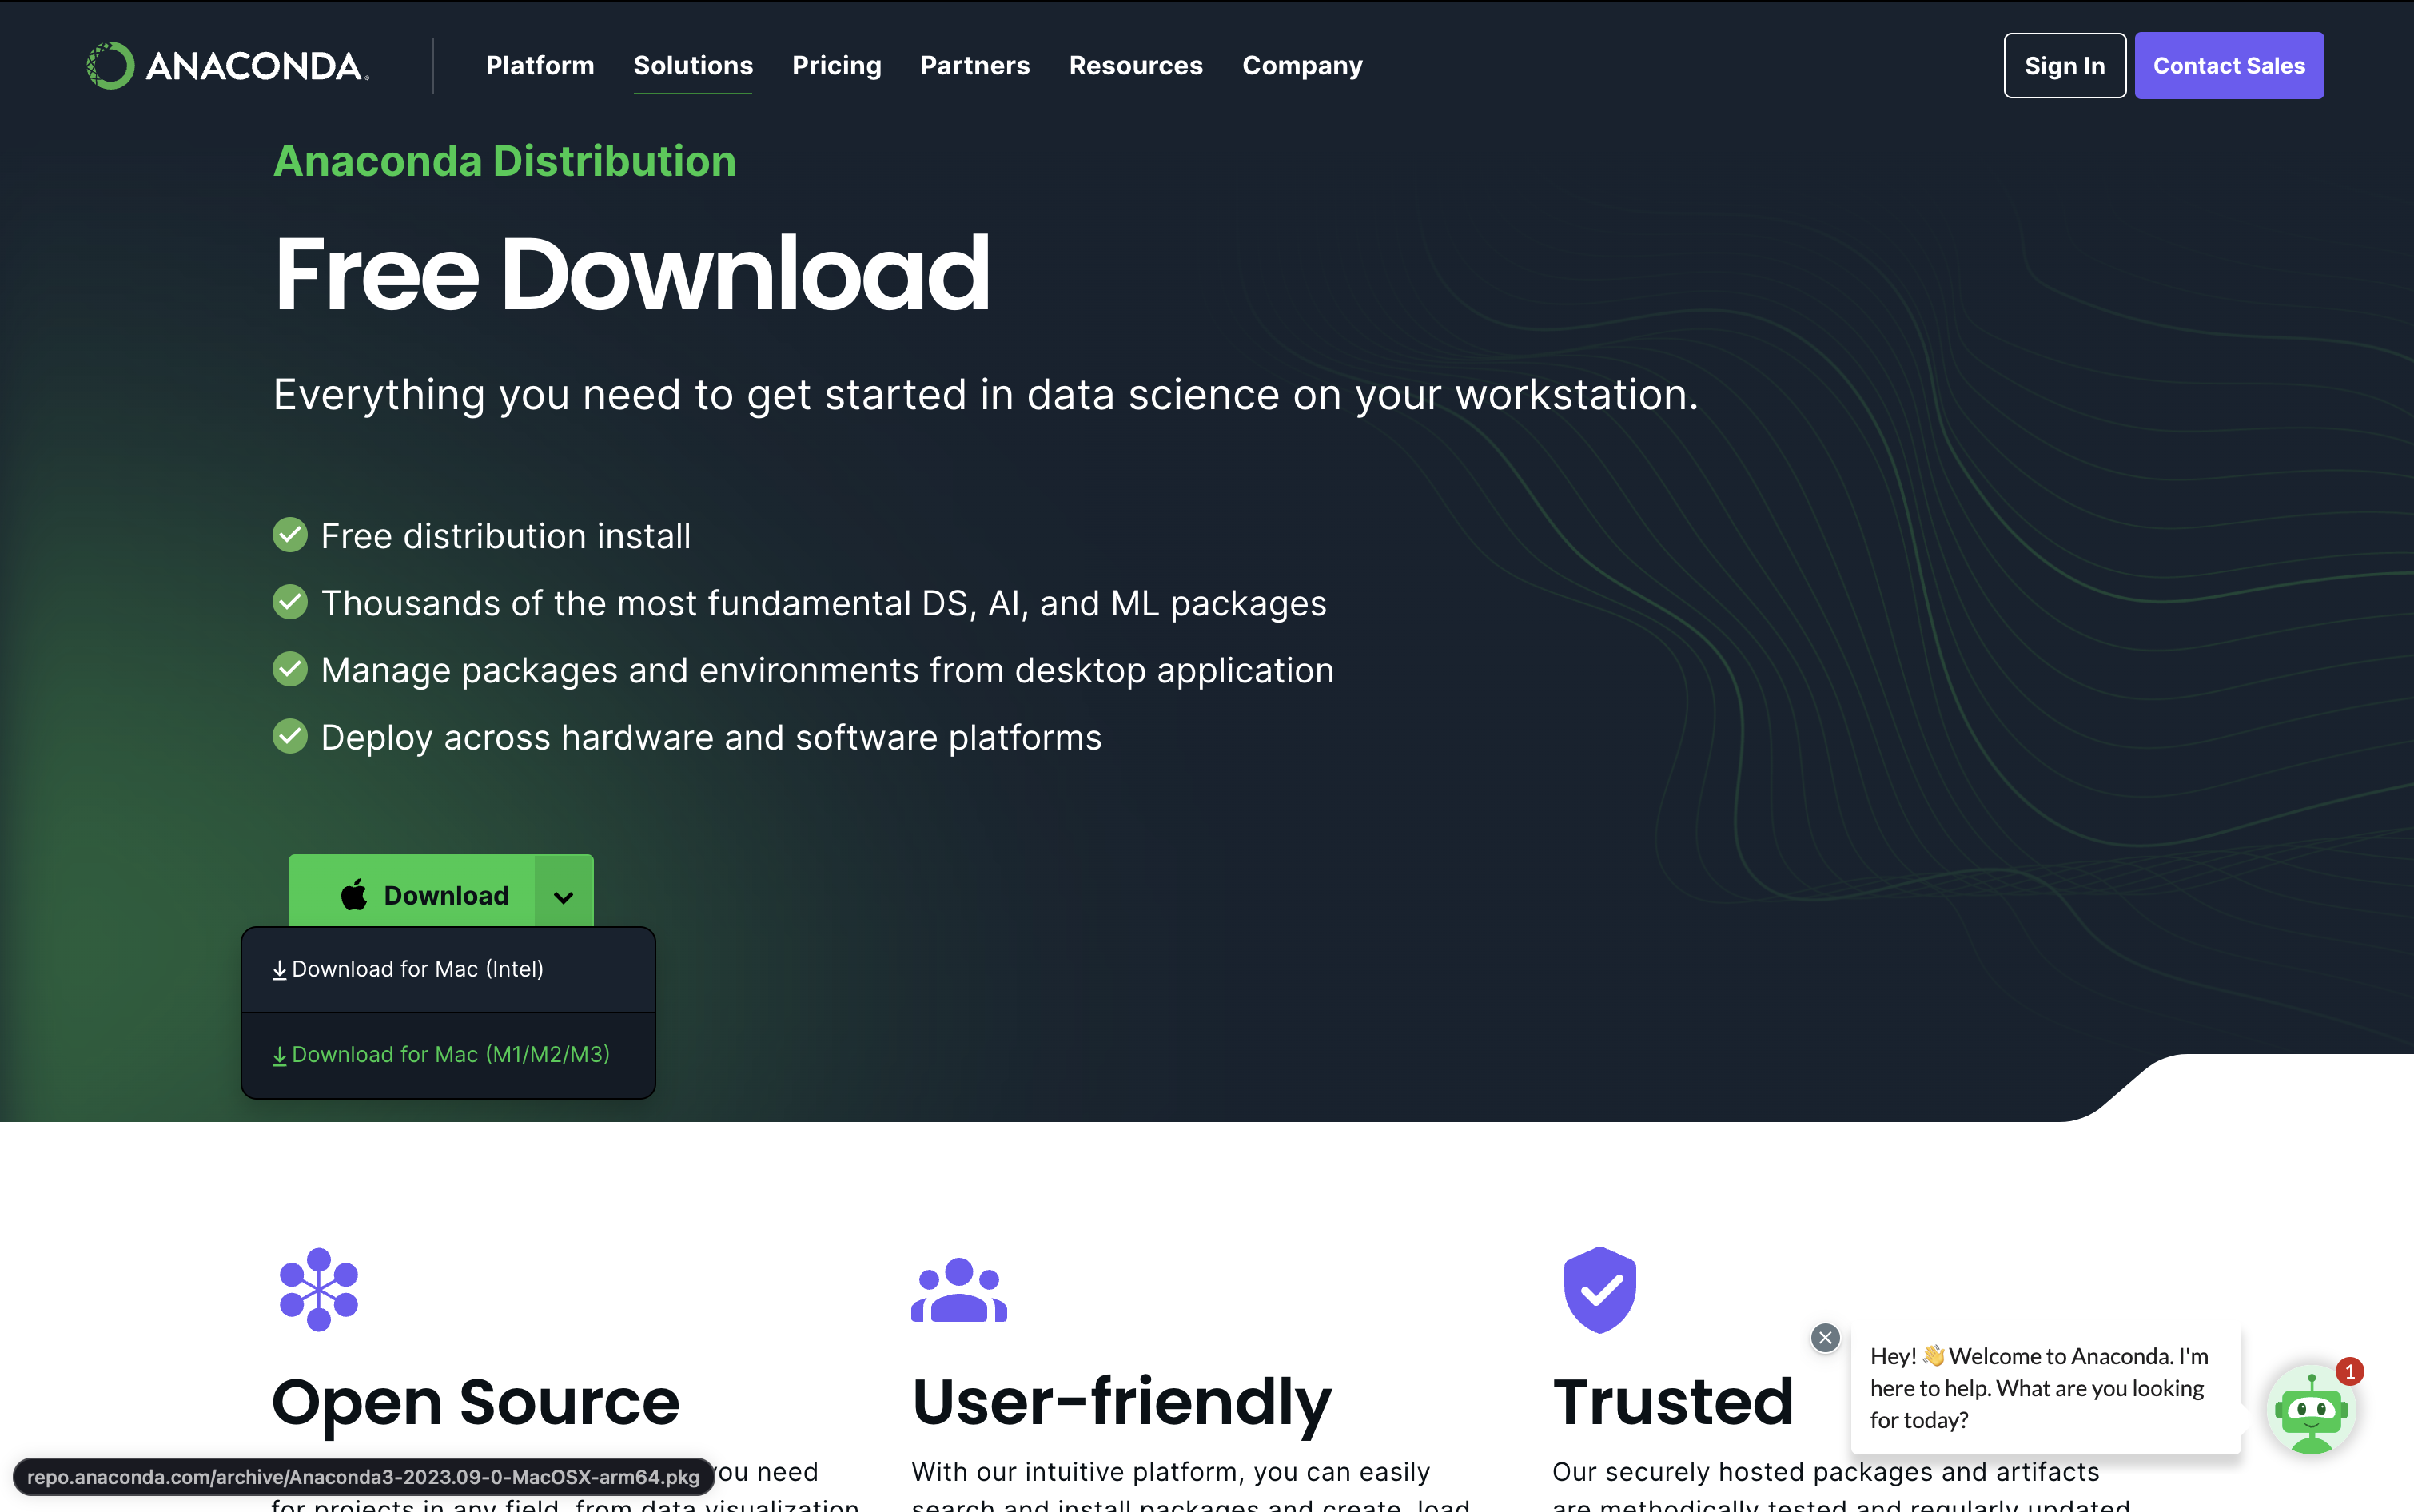Choose Download for Mac (Intel)

point(417,969)
